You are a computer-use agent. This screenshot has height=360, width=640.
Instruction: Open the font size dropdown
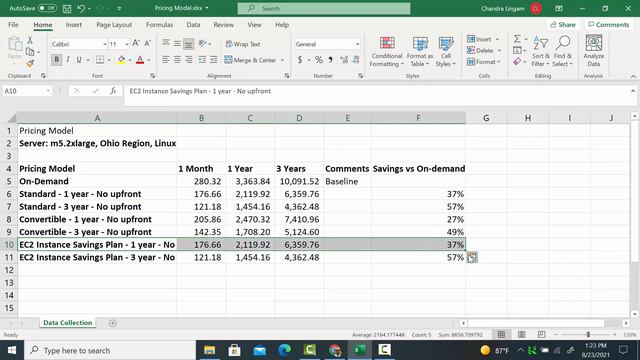point(127,44)
